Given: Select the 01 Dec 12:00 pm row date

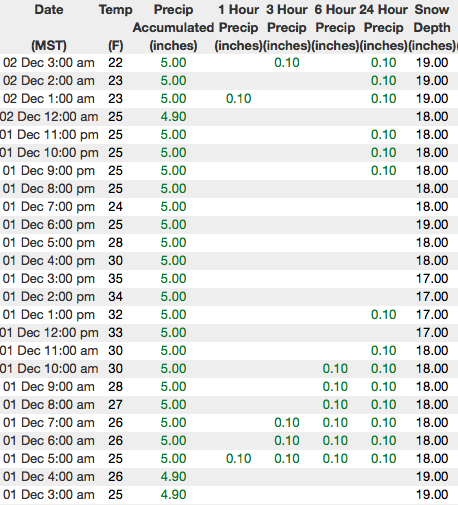Looking at the screenshot, I should [x=49, y=333].
